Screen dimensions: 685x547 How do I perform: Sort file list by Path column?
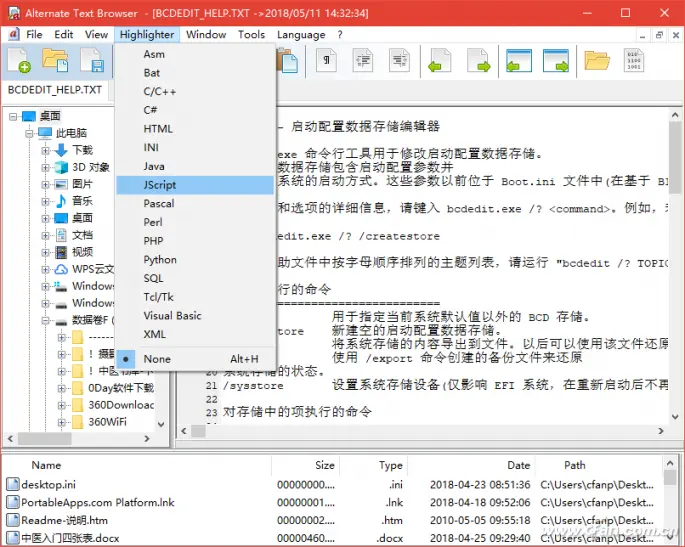[x=599, y=465]
